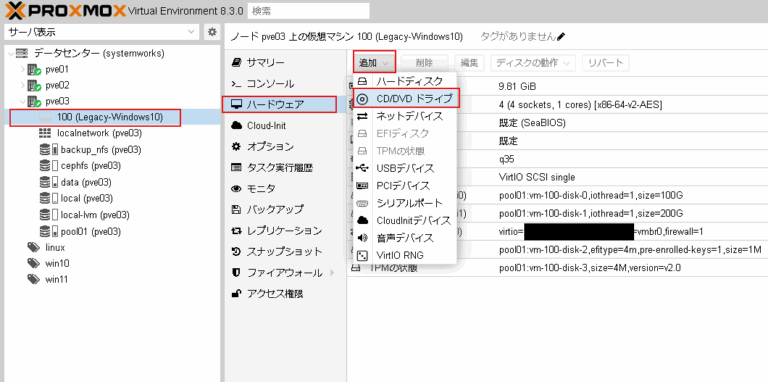Viewport: 768px width, 382px height.
Task: Choose CD/DVD ドライブ from add menu
Action: point(406,99)
